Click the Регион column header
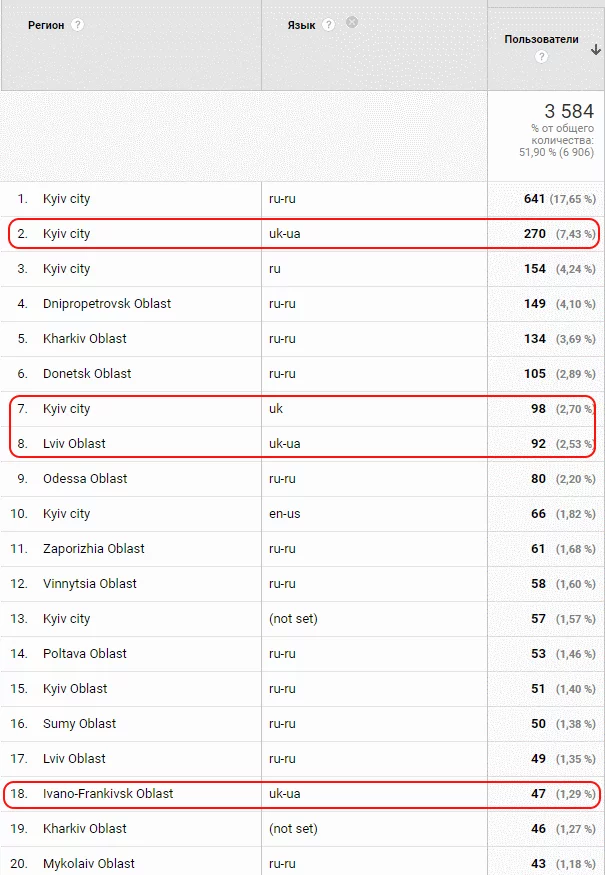The width and height of the screenshot is (605, 875). pyautogui.click(x=46, y=25)
